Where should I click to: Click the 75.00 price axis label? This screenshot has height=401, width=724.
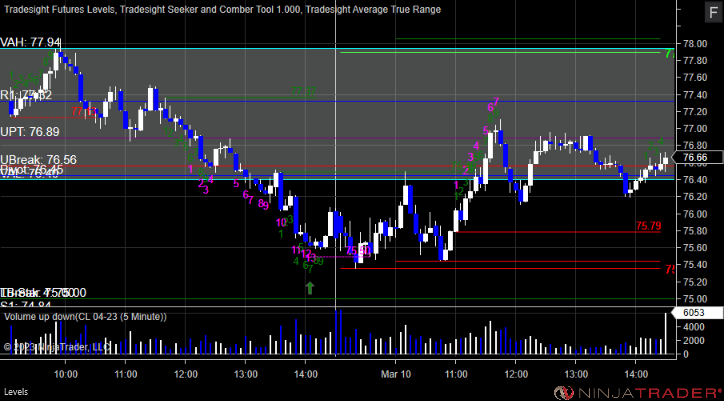(x=694, y=299)
